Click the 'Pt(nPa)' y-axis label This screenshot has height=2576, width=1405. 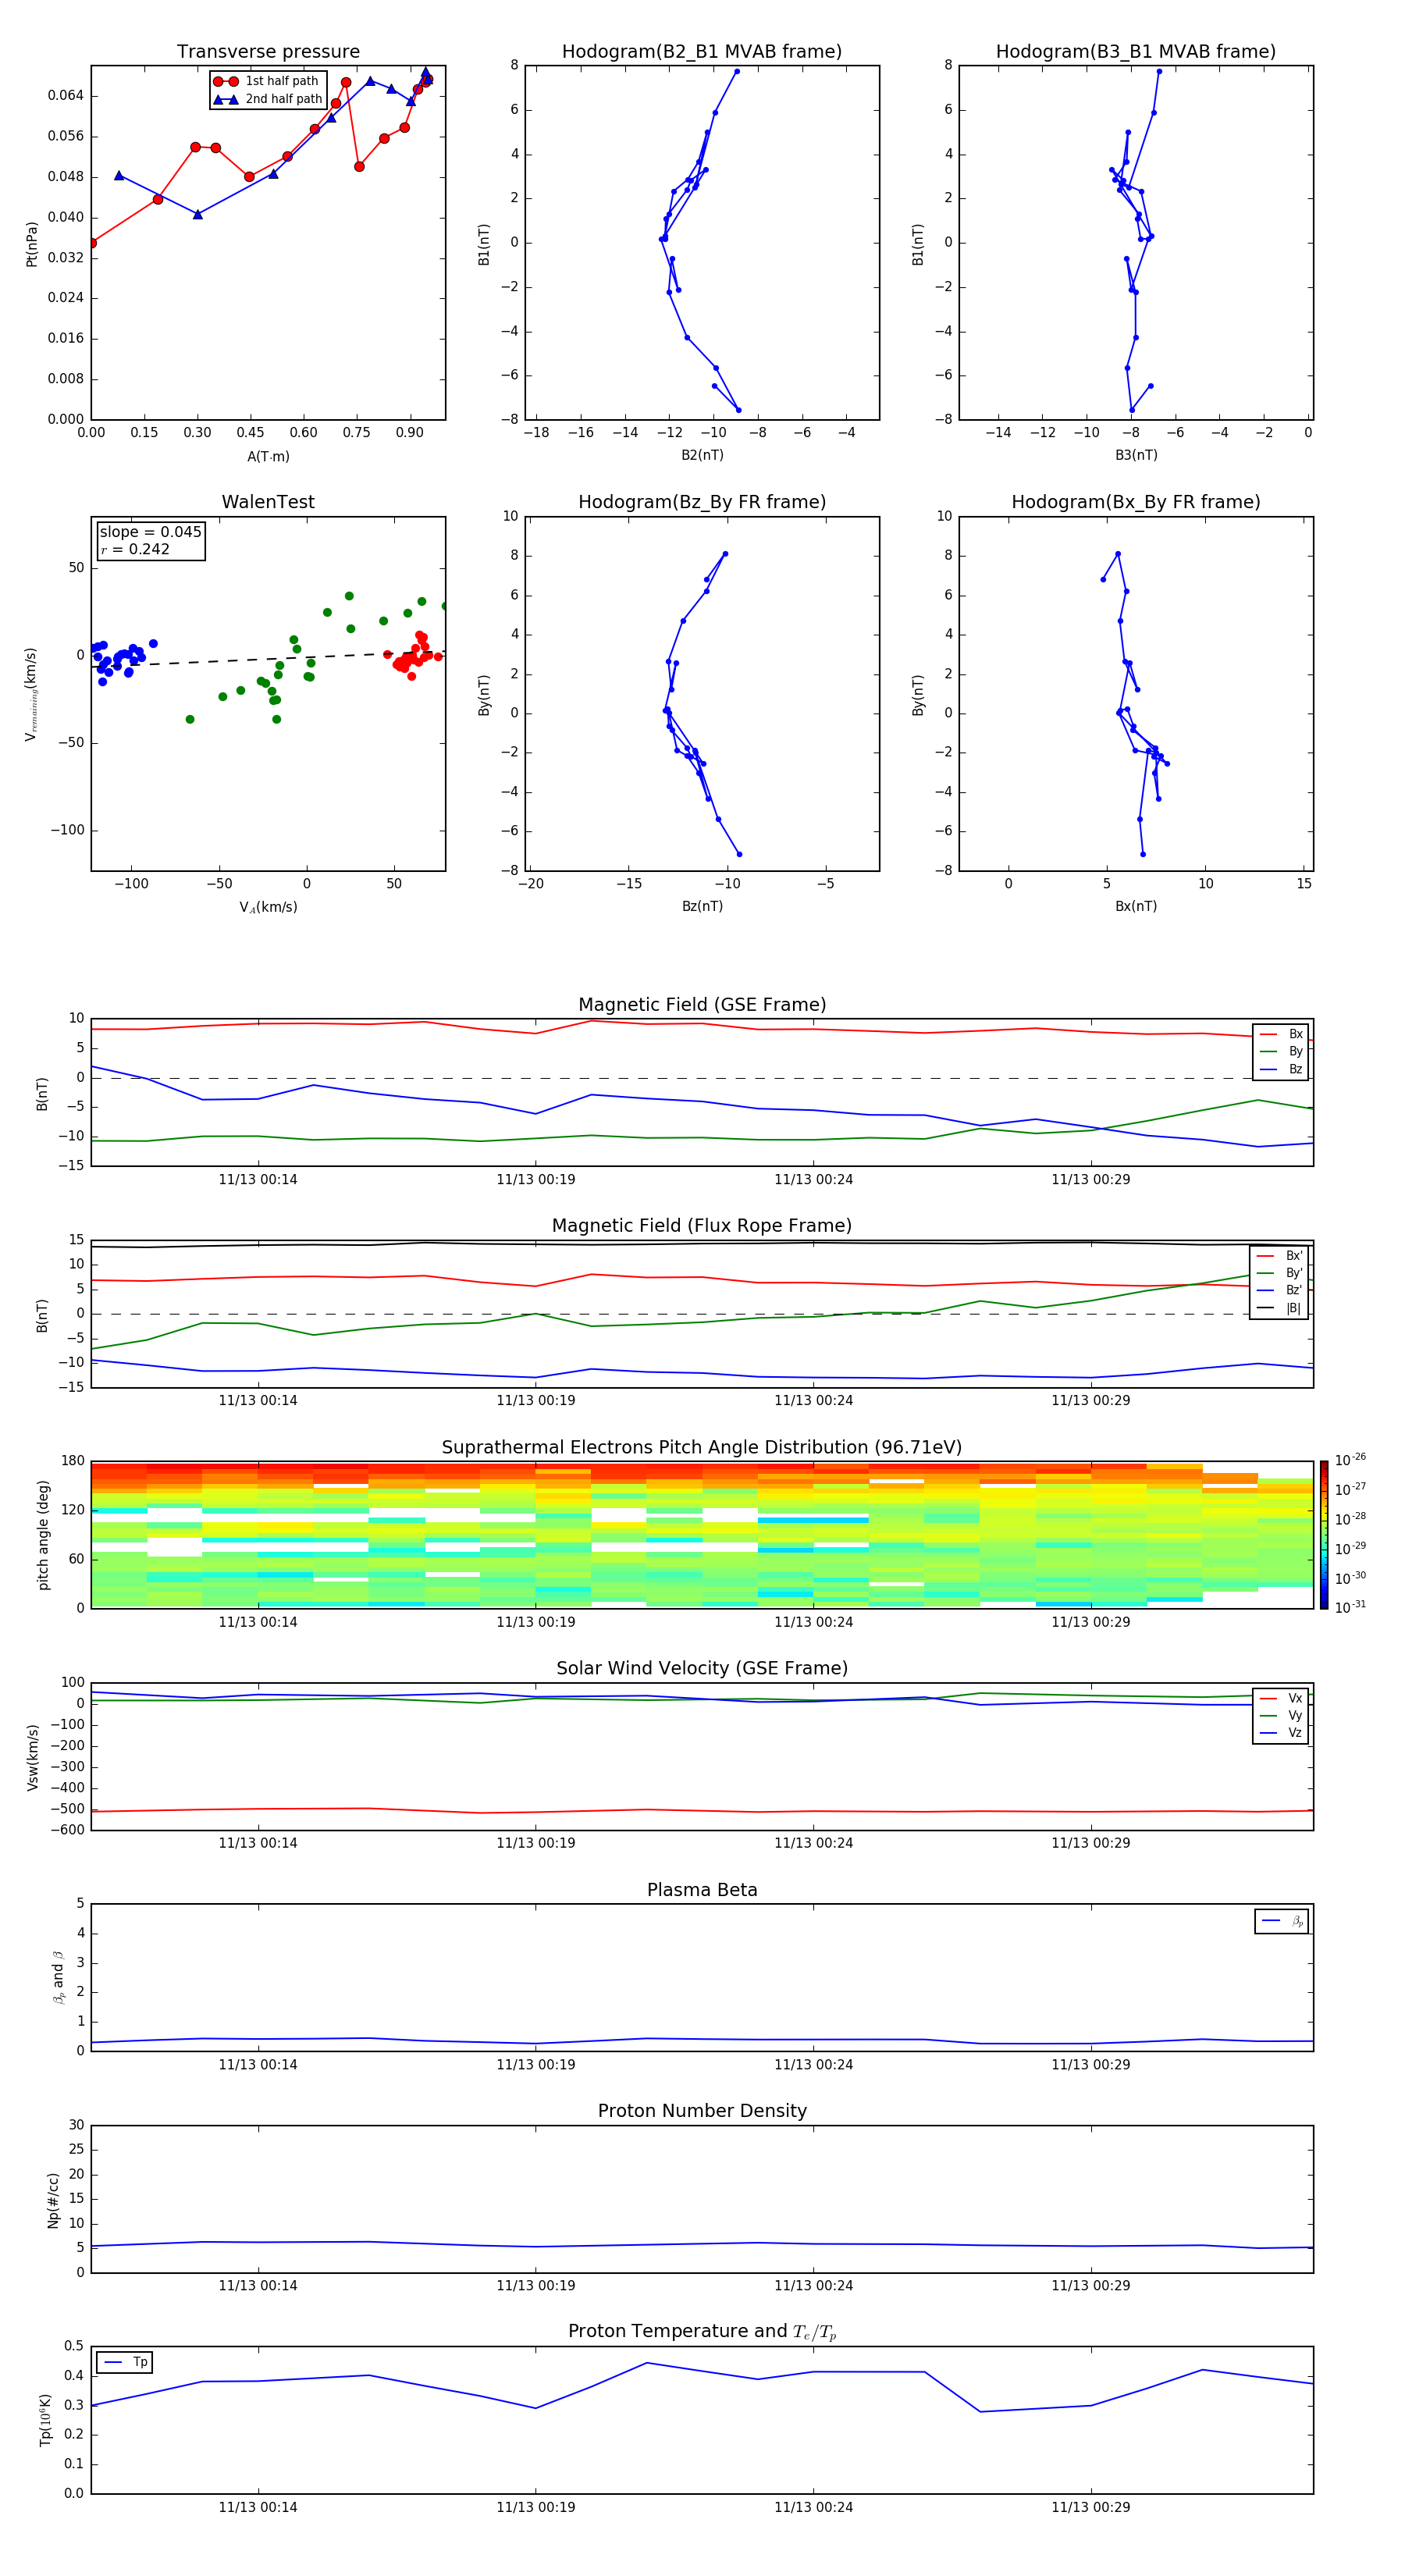coord(31,244)
